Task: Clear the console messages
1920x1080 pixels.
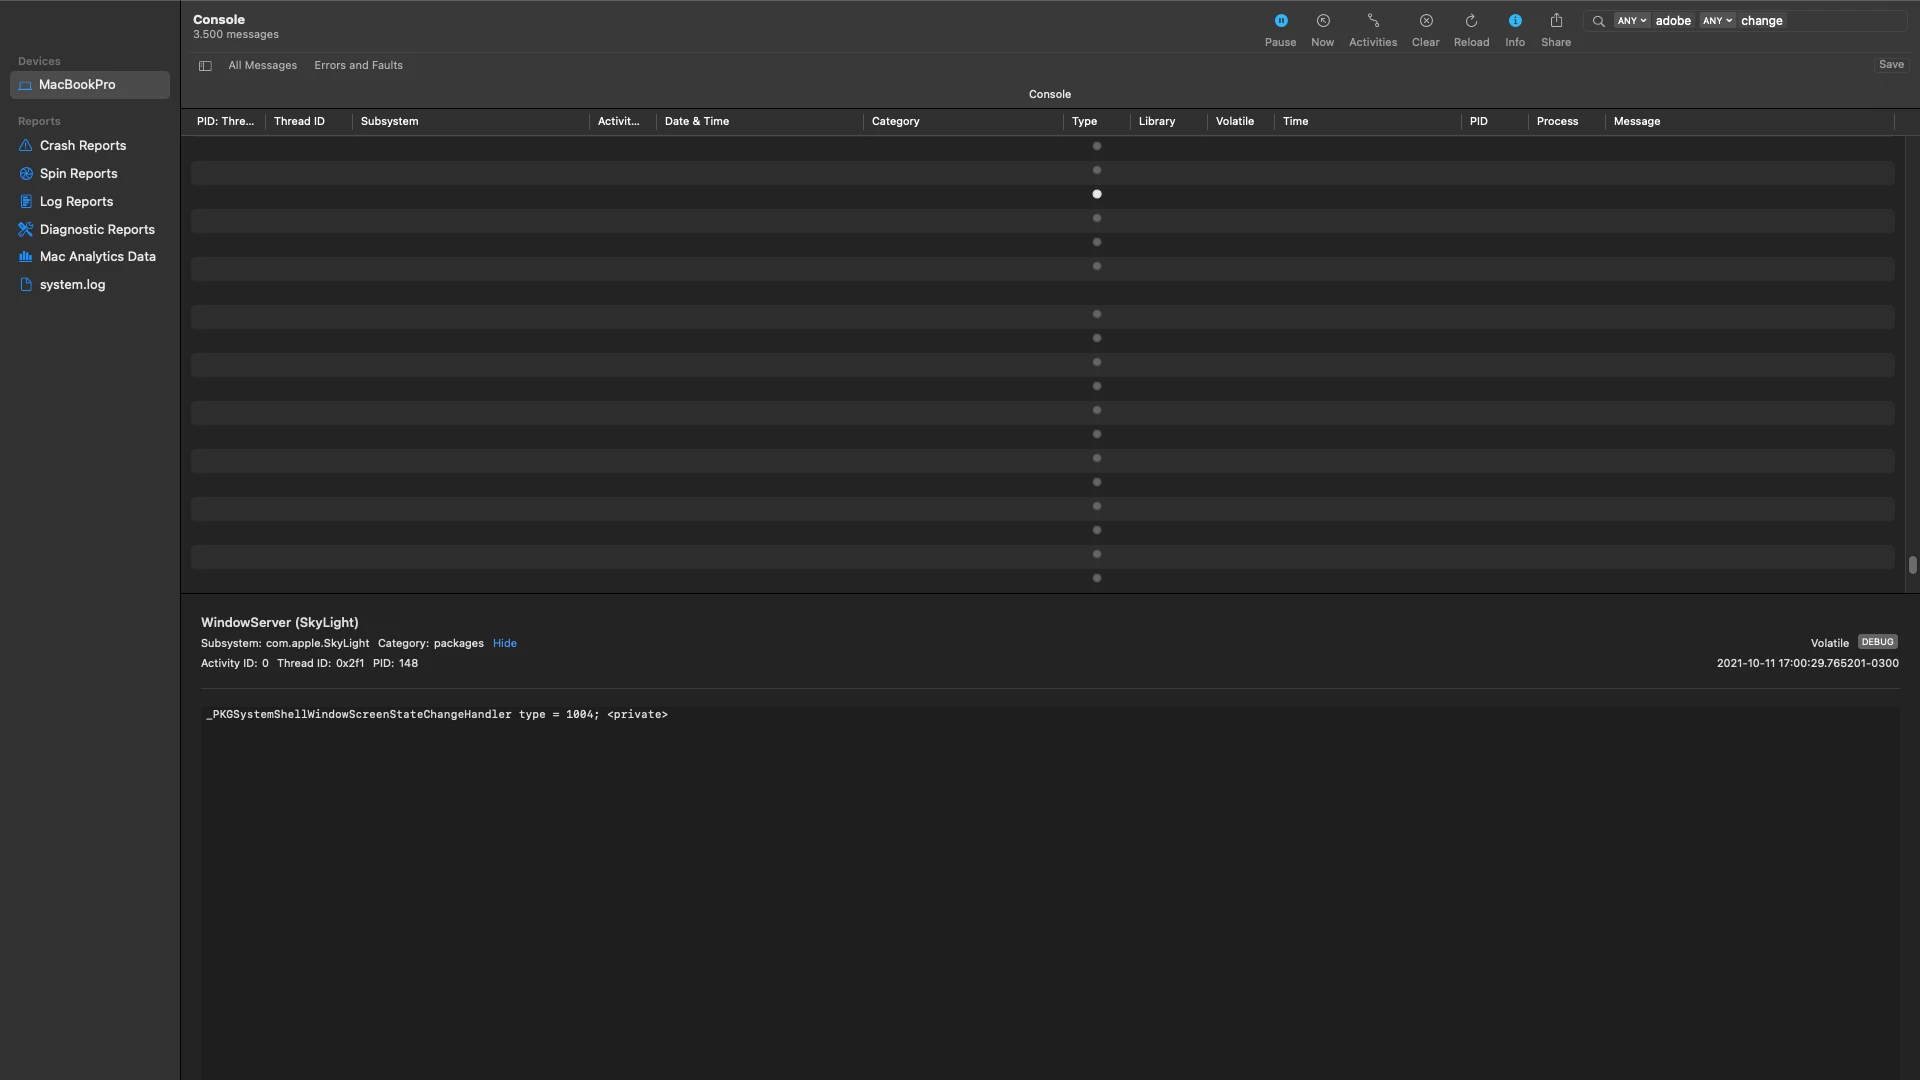Action: coord(1425,21)
